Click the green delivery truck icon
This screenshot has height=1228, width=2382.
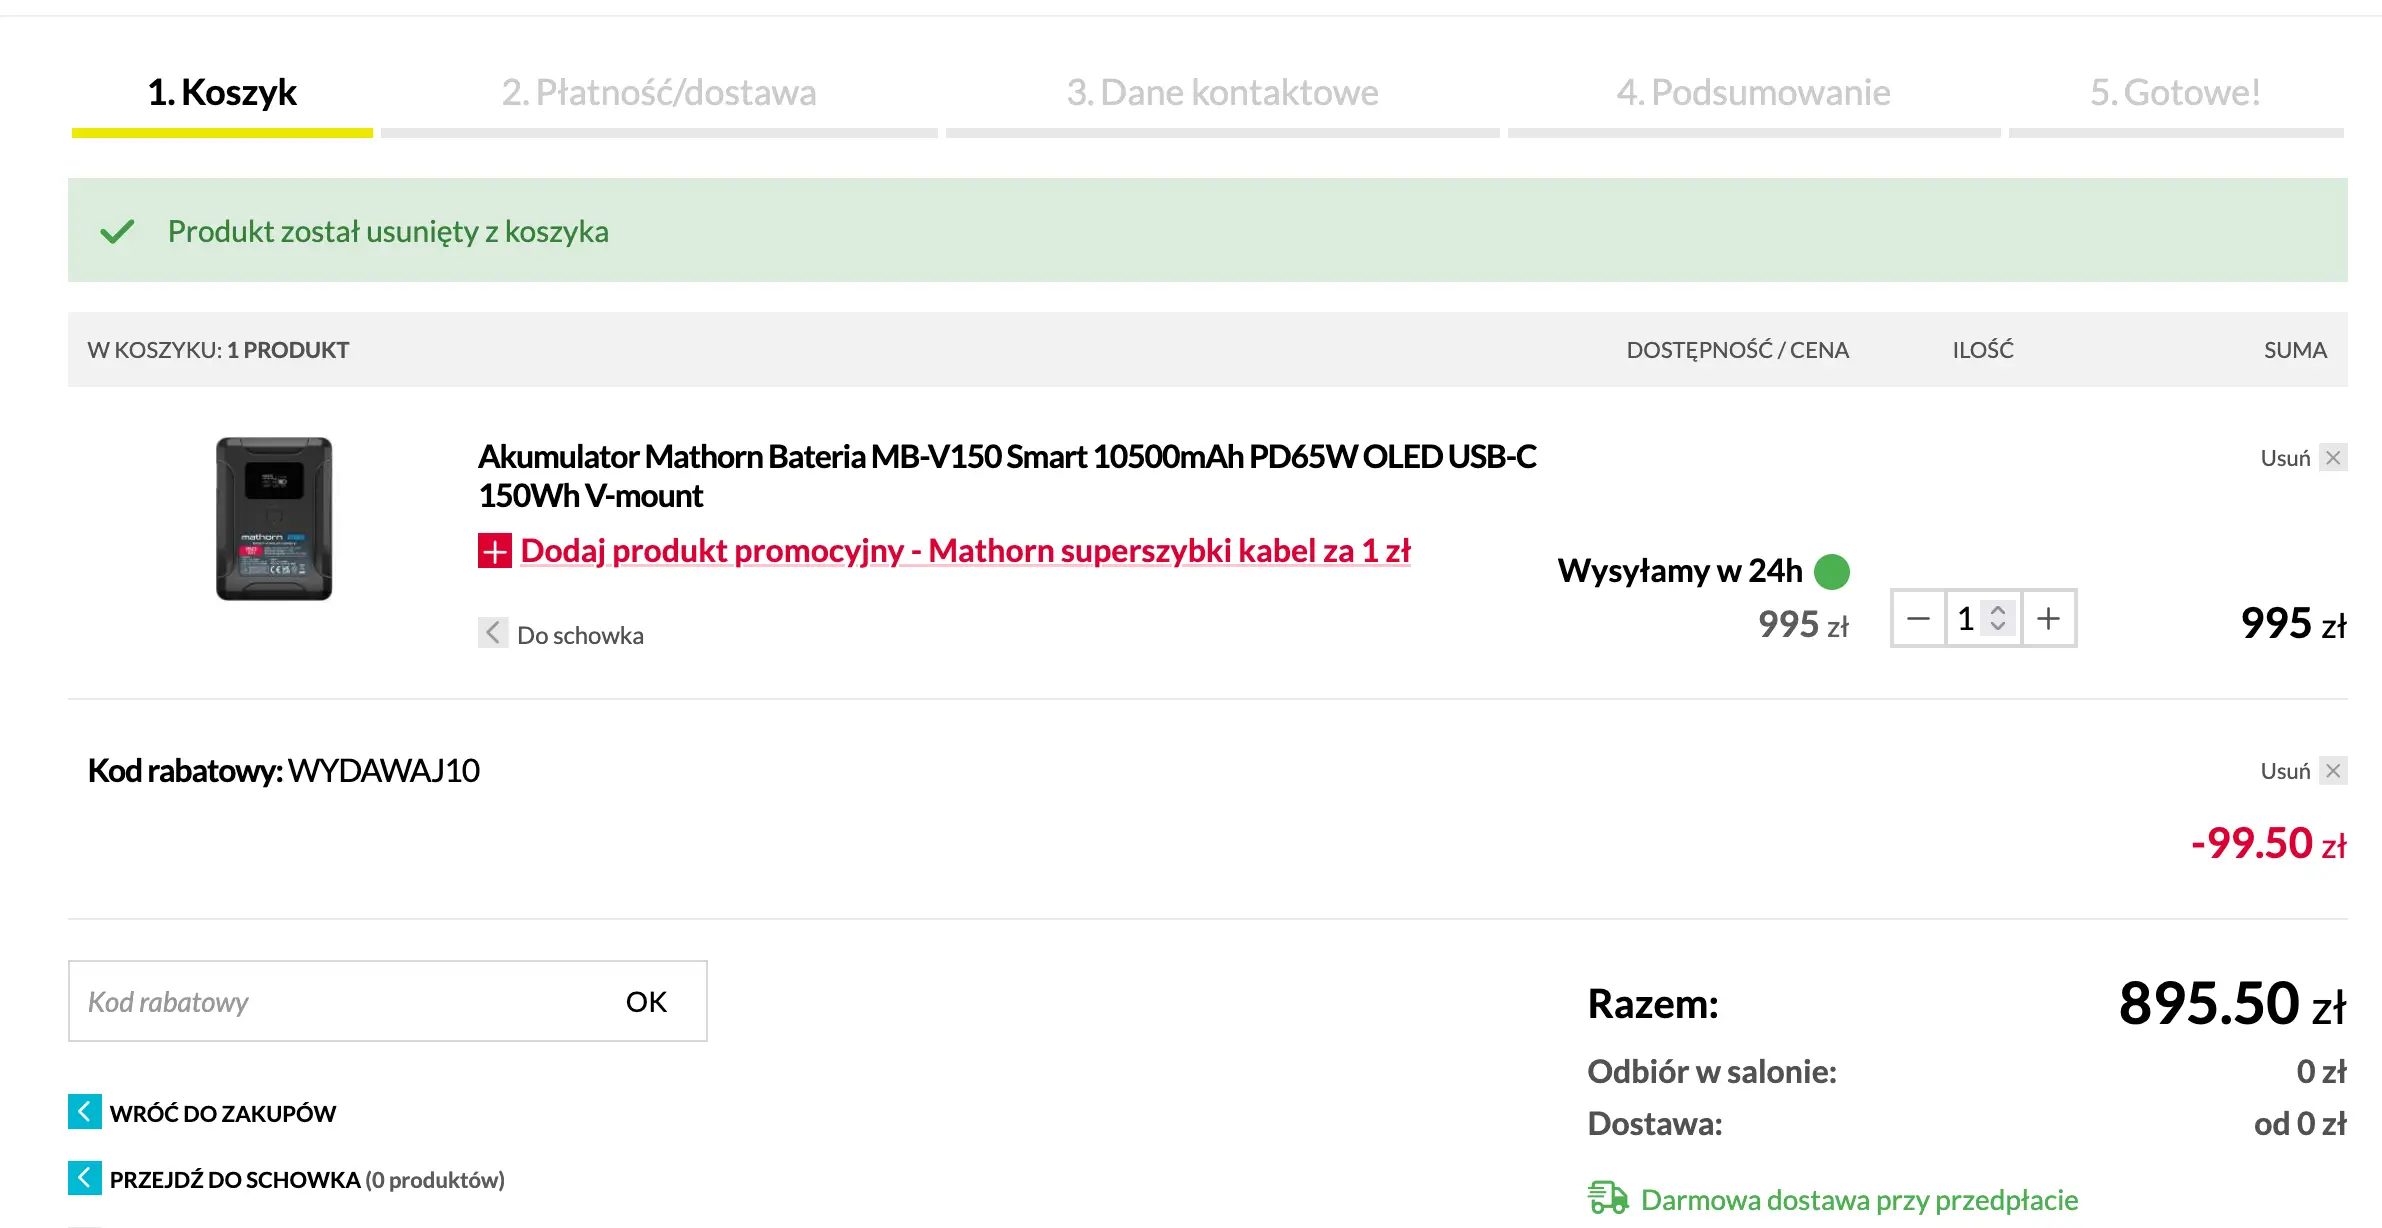(1608, 1197)
